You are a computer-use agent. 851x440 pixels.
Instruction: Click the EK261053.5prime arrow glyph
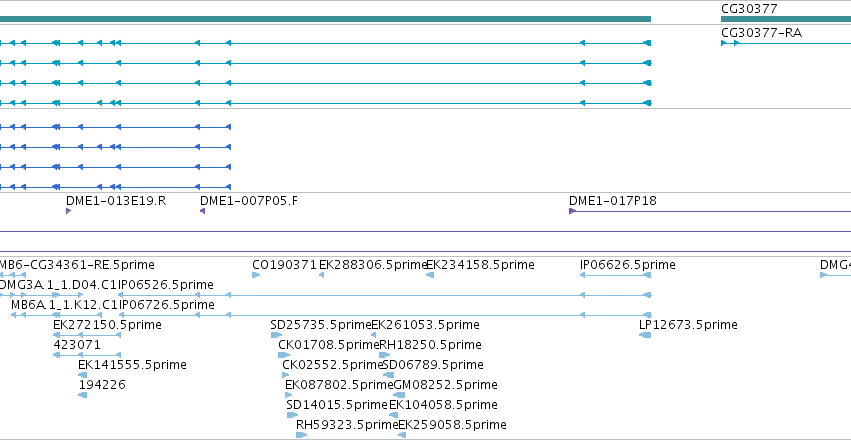[x=373, y=335]
